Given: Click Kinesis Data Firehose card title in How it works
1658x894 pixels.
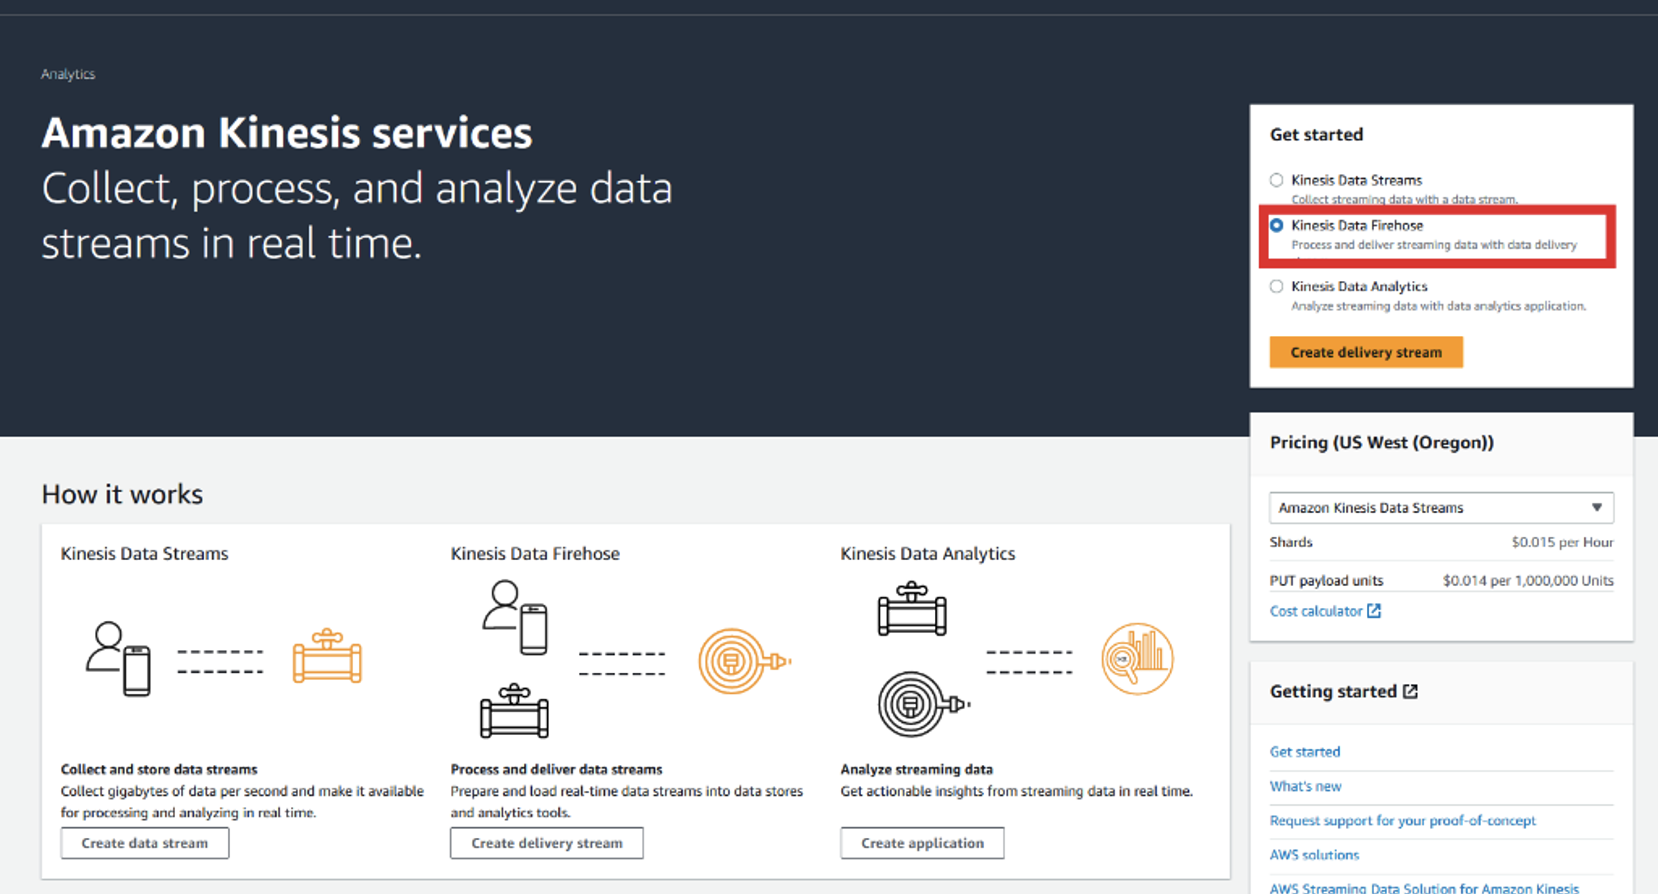Looking at the screenshot, I should [x=535, y=554].
